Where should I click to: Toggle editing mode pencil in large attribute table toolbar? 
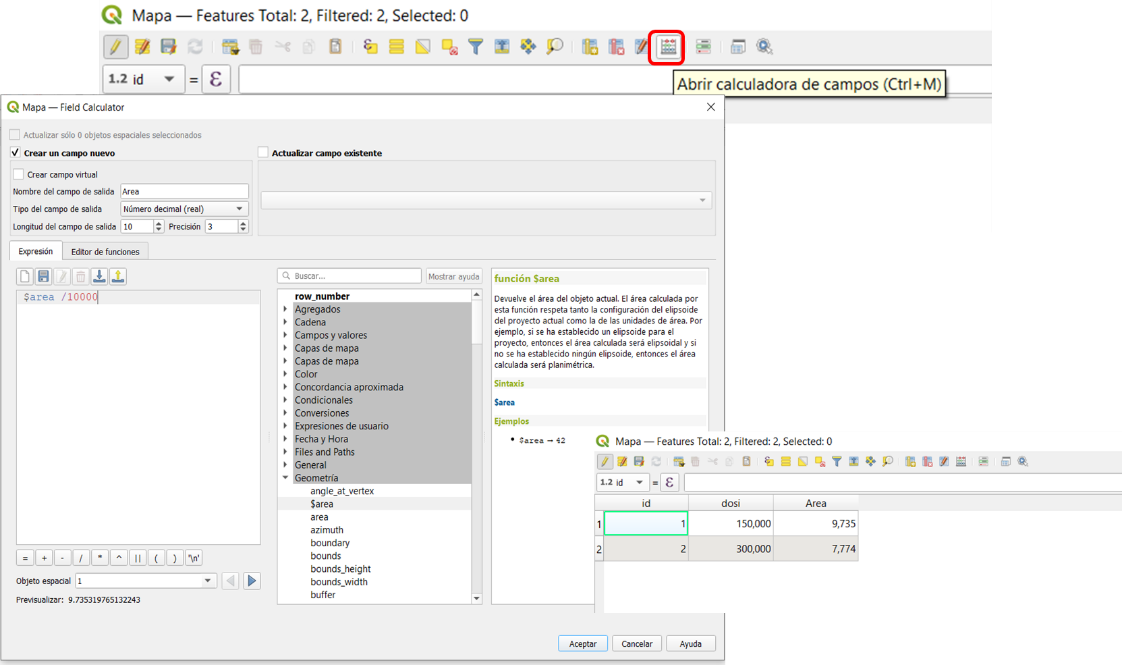(114, 47)
